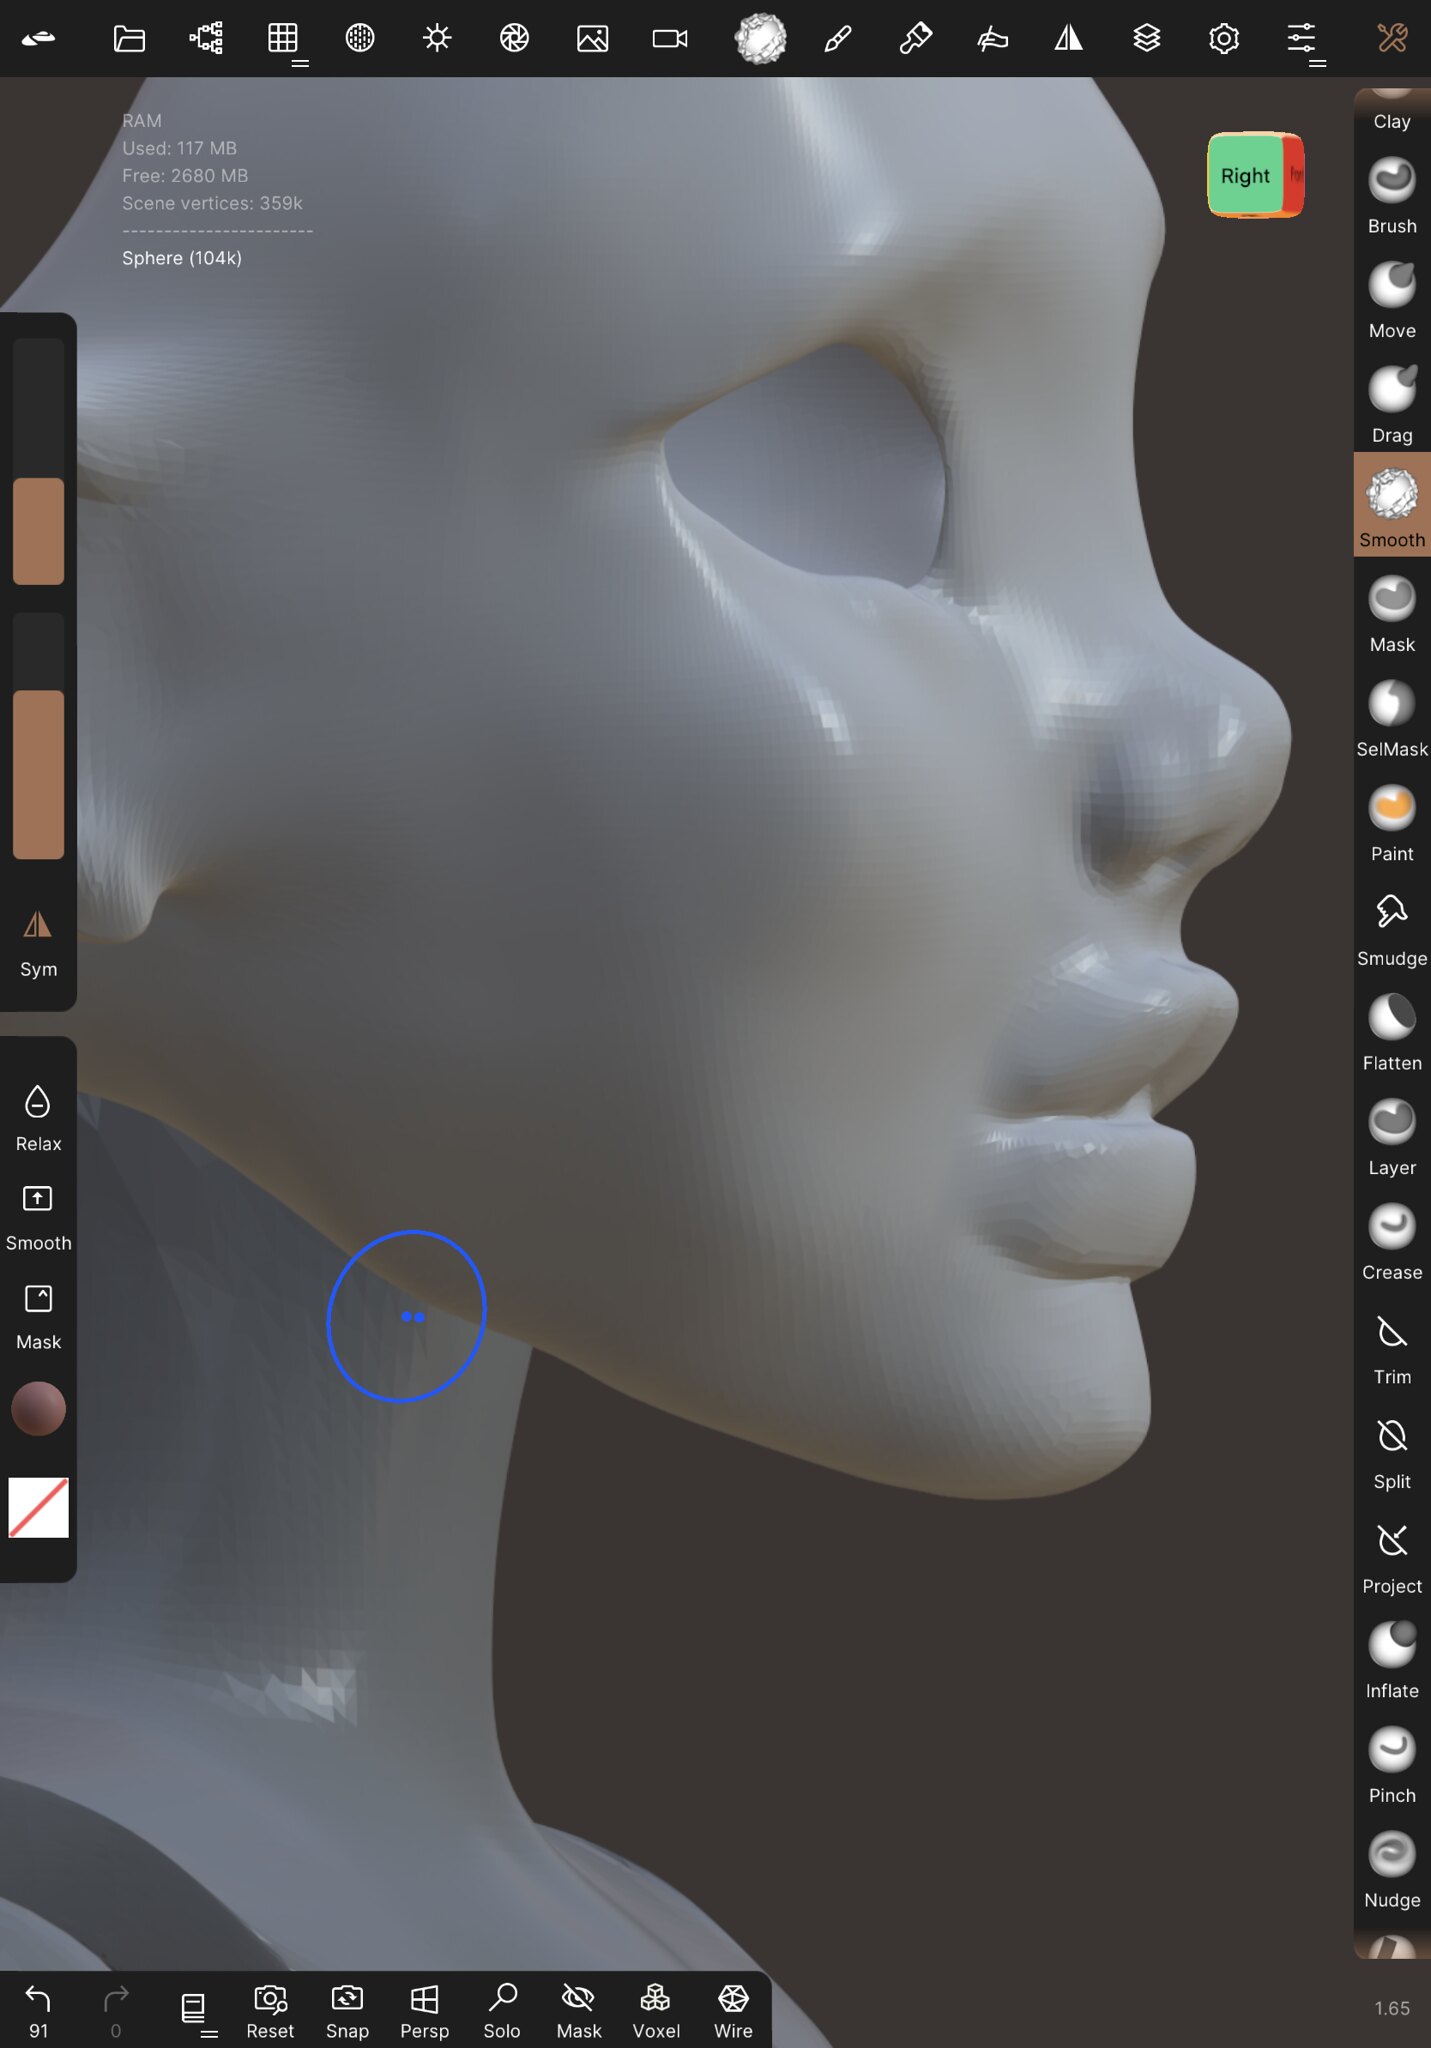
Task: Open the Background image menu
Action: [x=592, y=38]
